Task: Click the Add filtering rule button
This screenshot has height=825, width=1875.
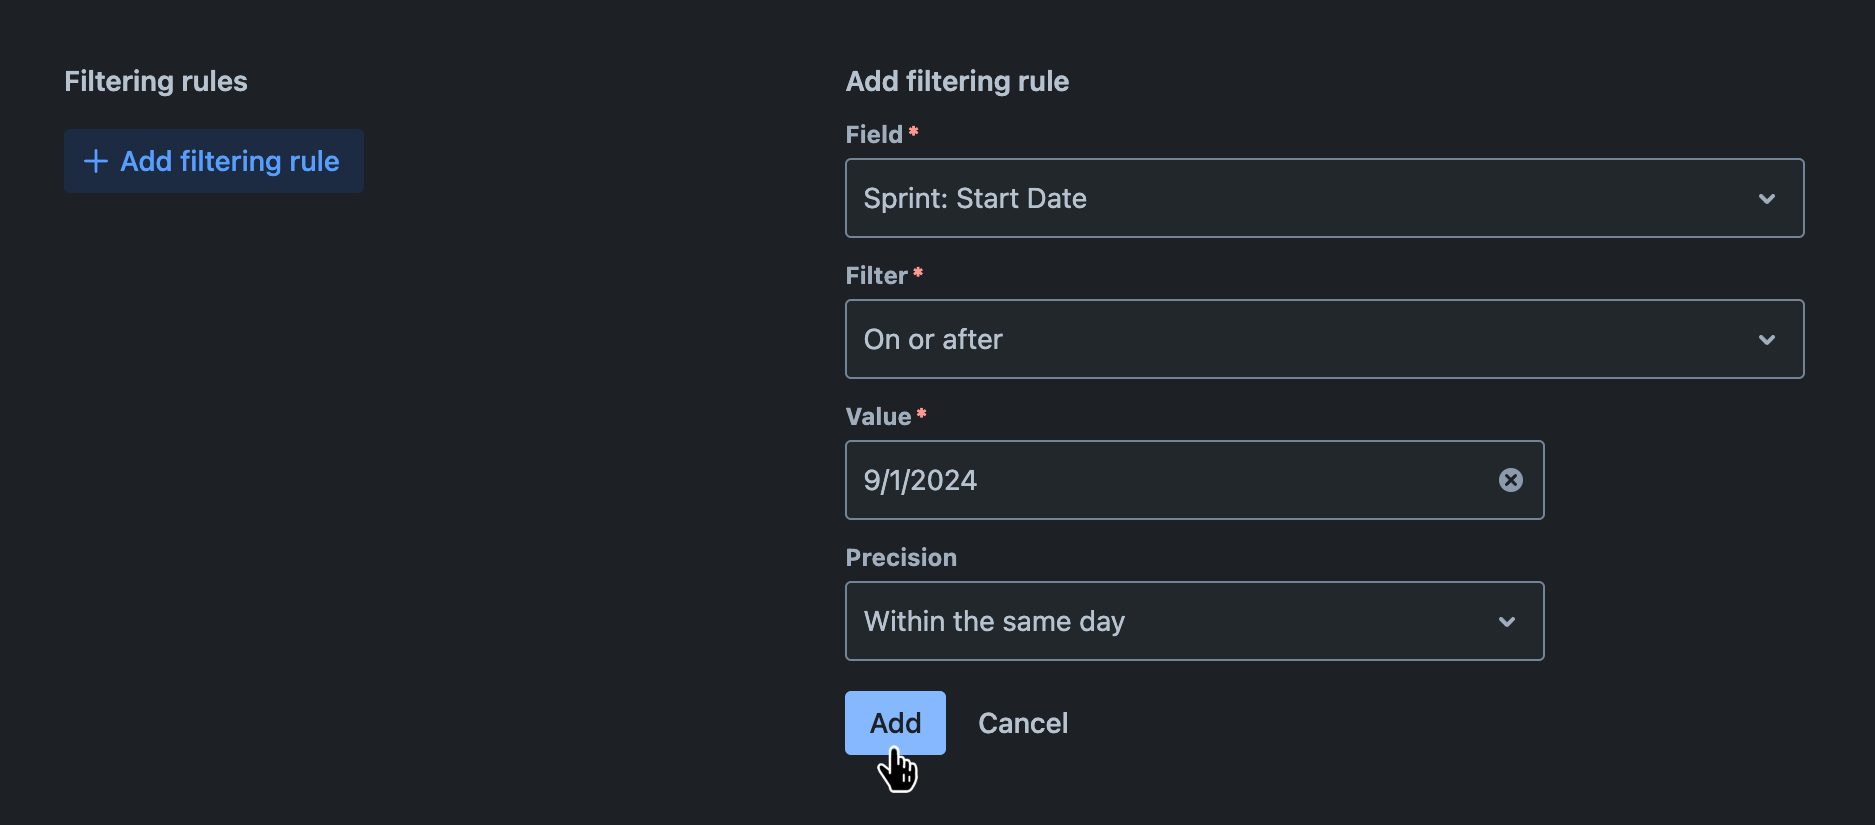Action: click(213, 161)
